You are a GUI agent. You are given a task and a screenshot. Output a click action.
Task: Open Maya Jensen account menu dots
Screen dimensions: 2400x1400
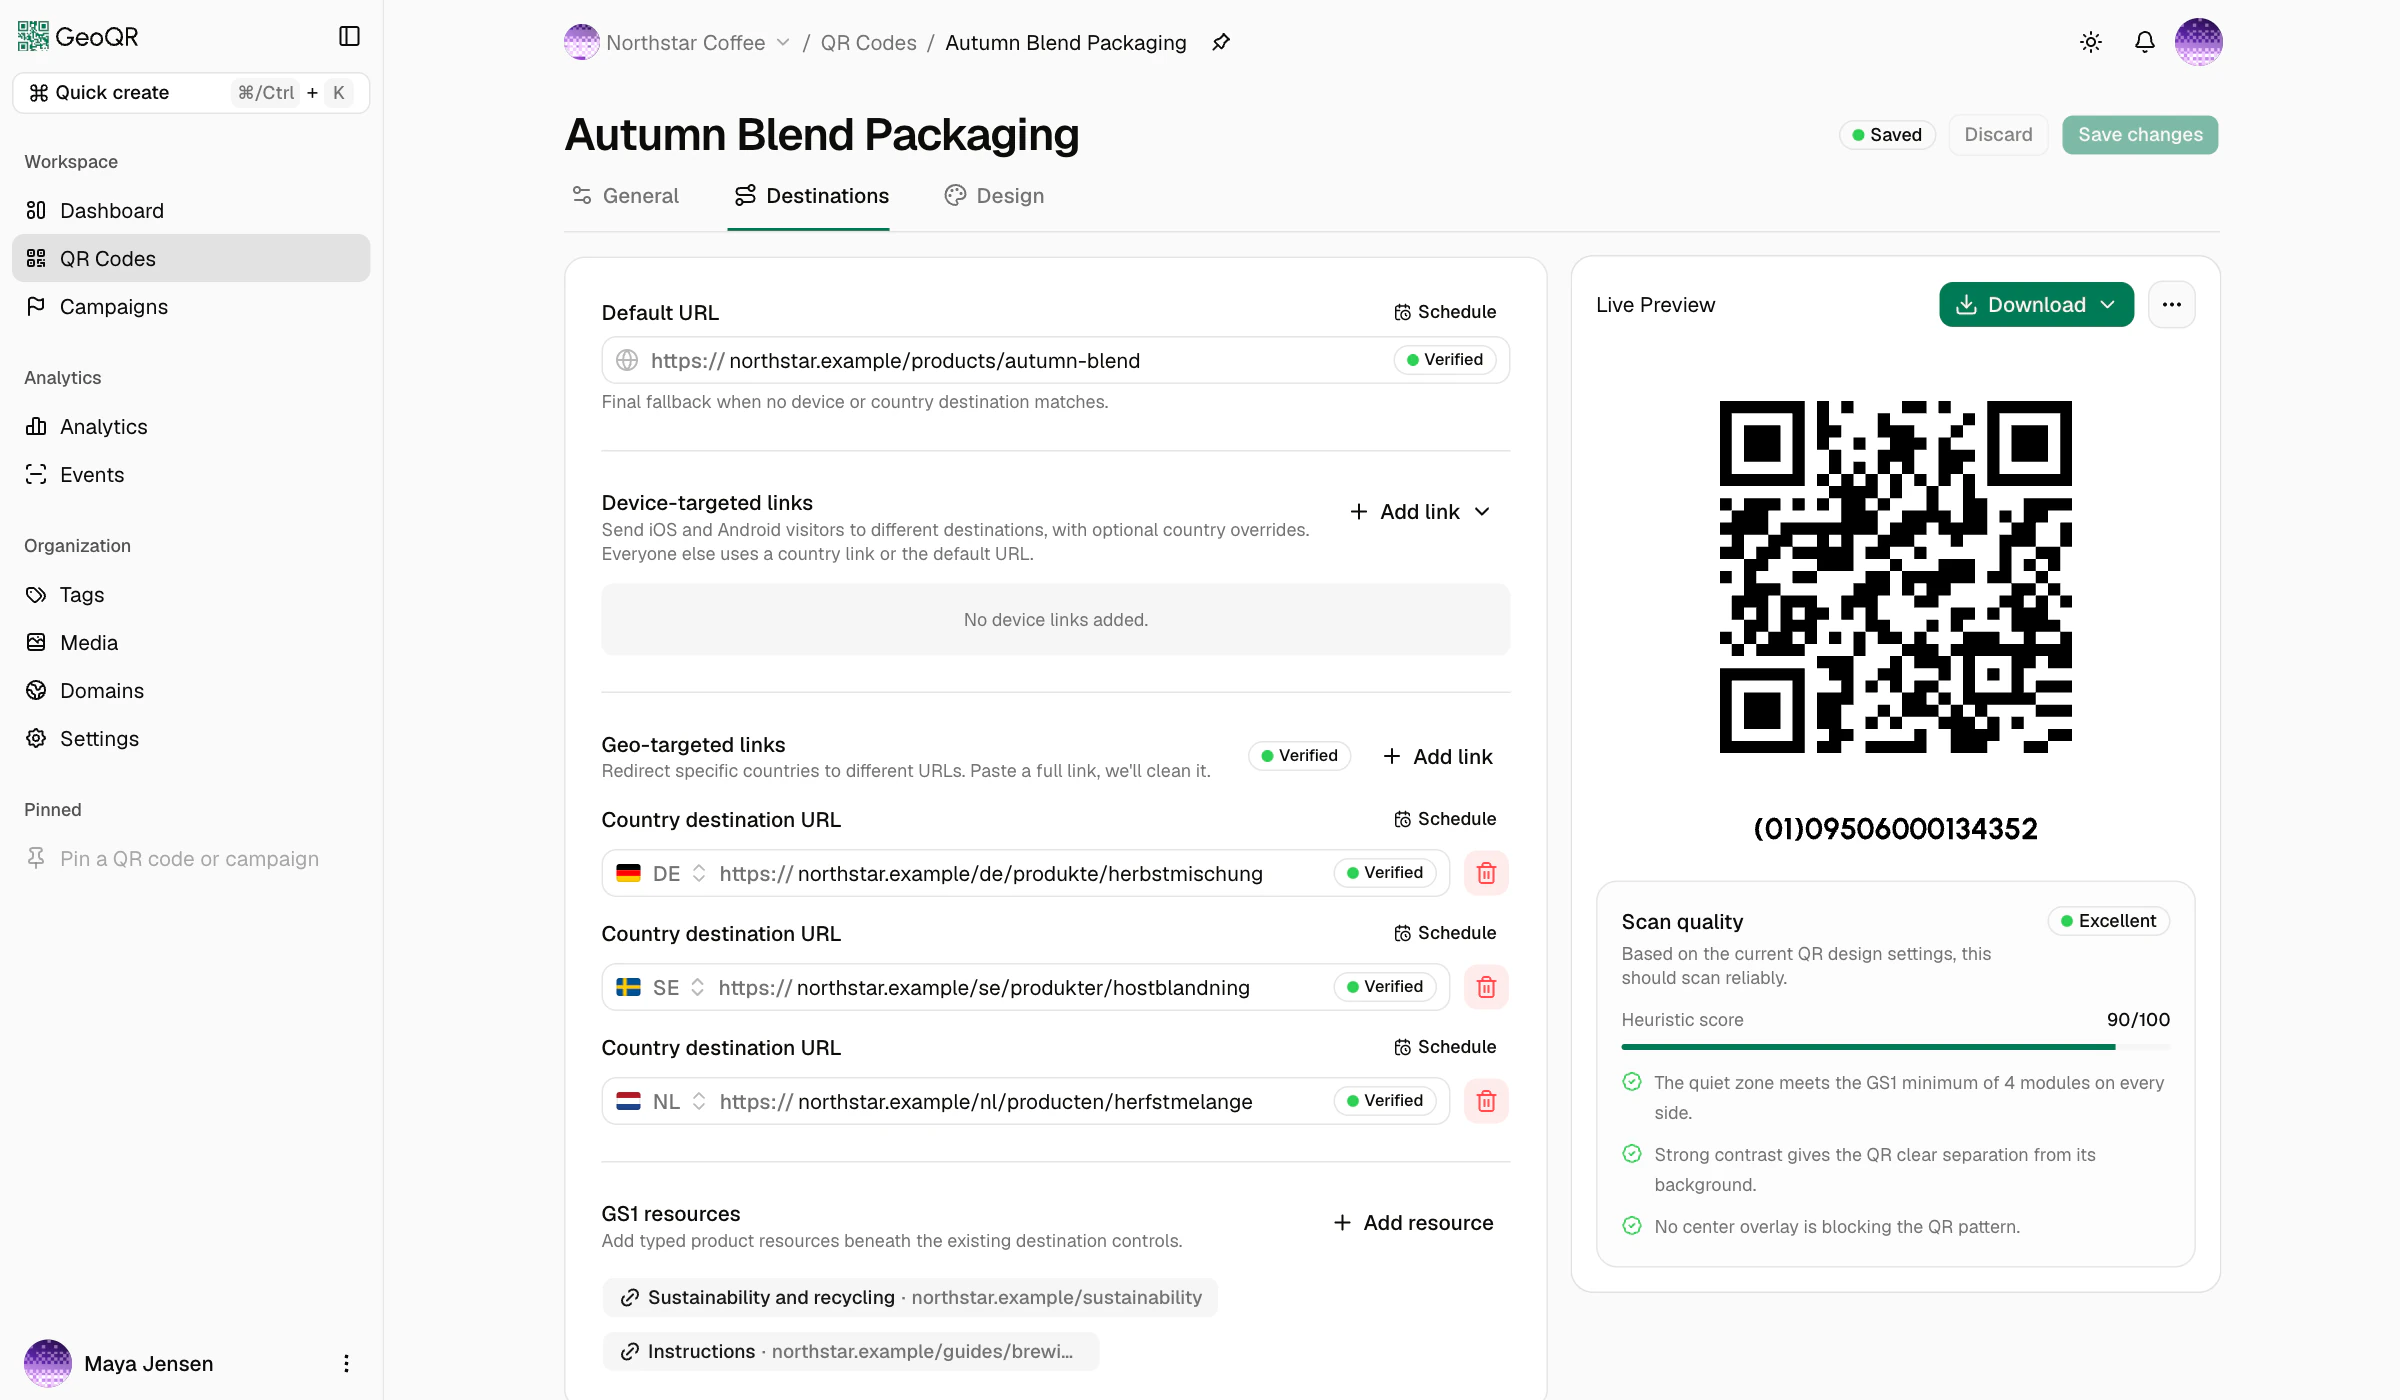346,1364
